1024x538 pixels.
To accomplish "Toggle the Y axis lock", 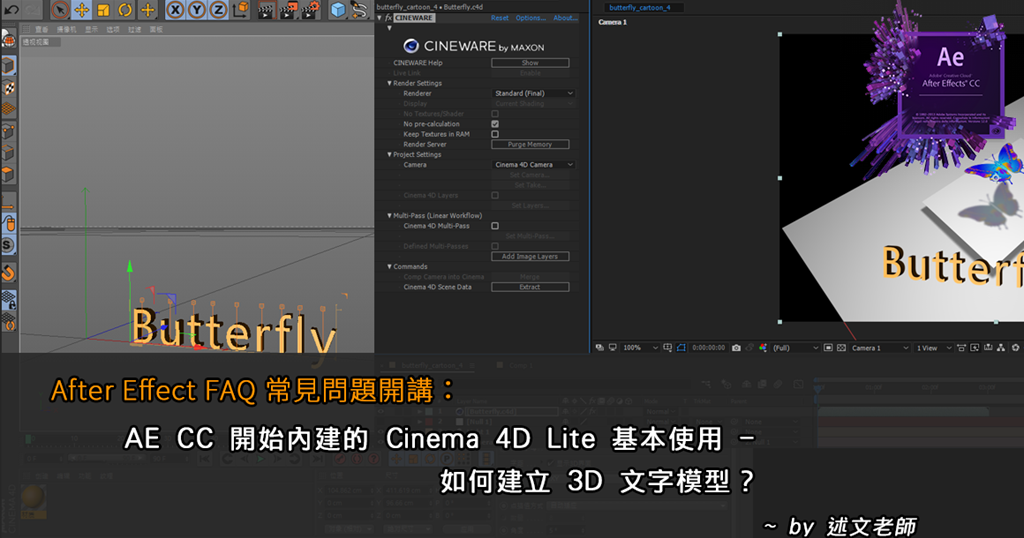I will point(197,10).
